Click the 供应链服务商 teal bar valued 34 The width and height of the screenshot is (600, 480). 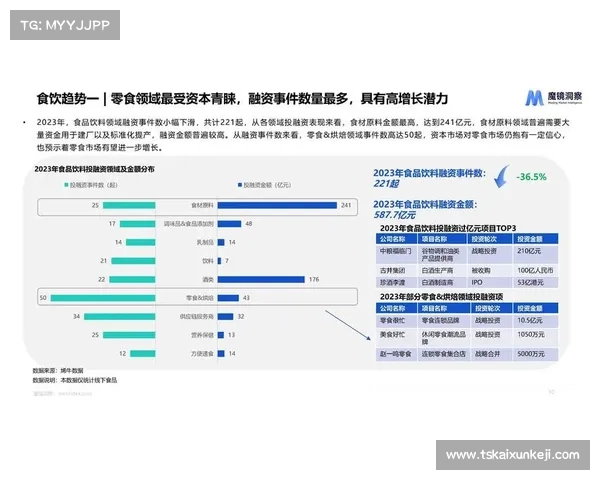click(x=120, y=317)
